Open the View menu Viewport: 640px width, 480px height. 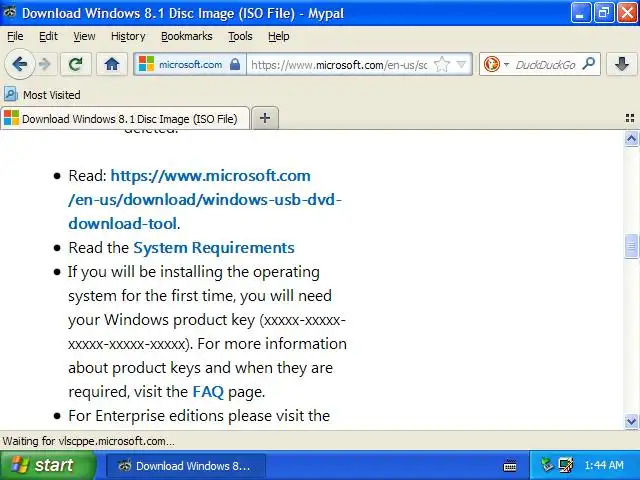pos(84,36)
